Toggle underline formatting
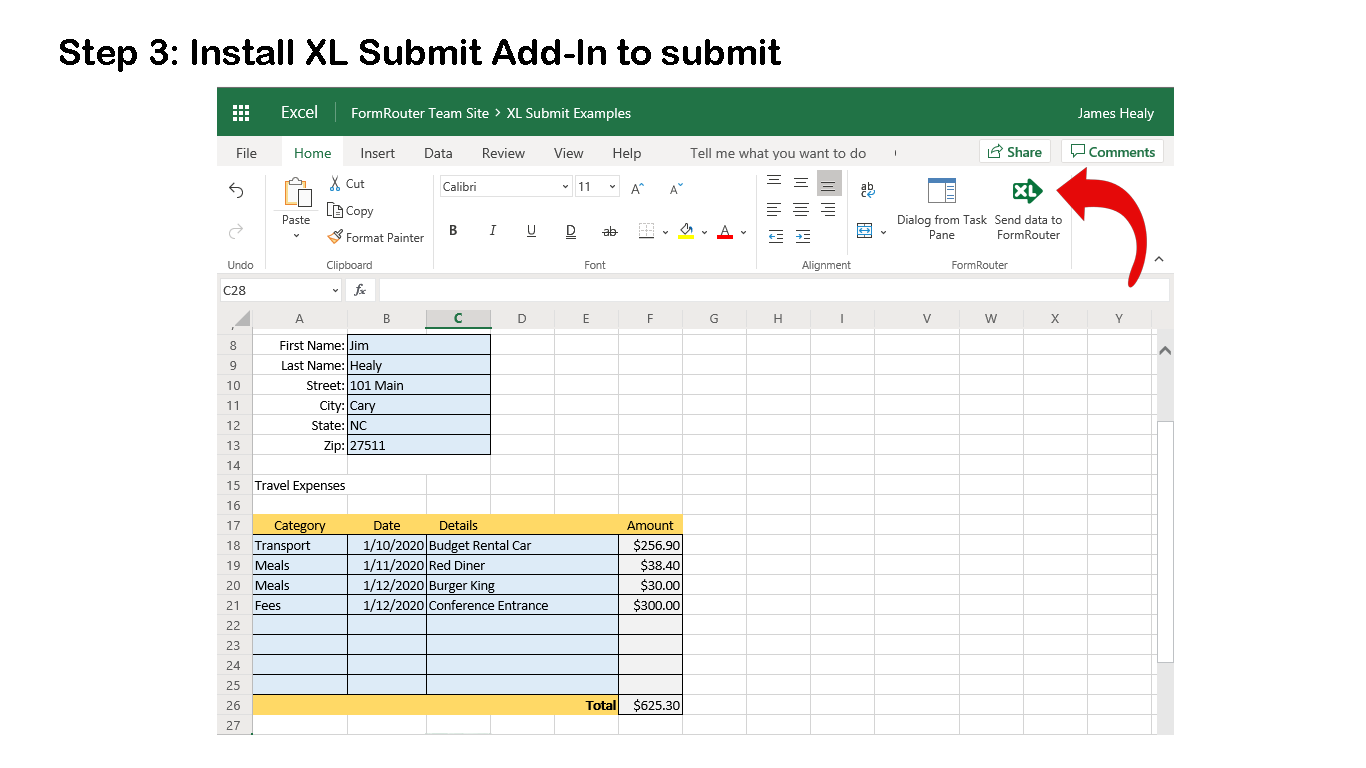 [531, 231]
